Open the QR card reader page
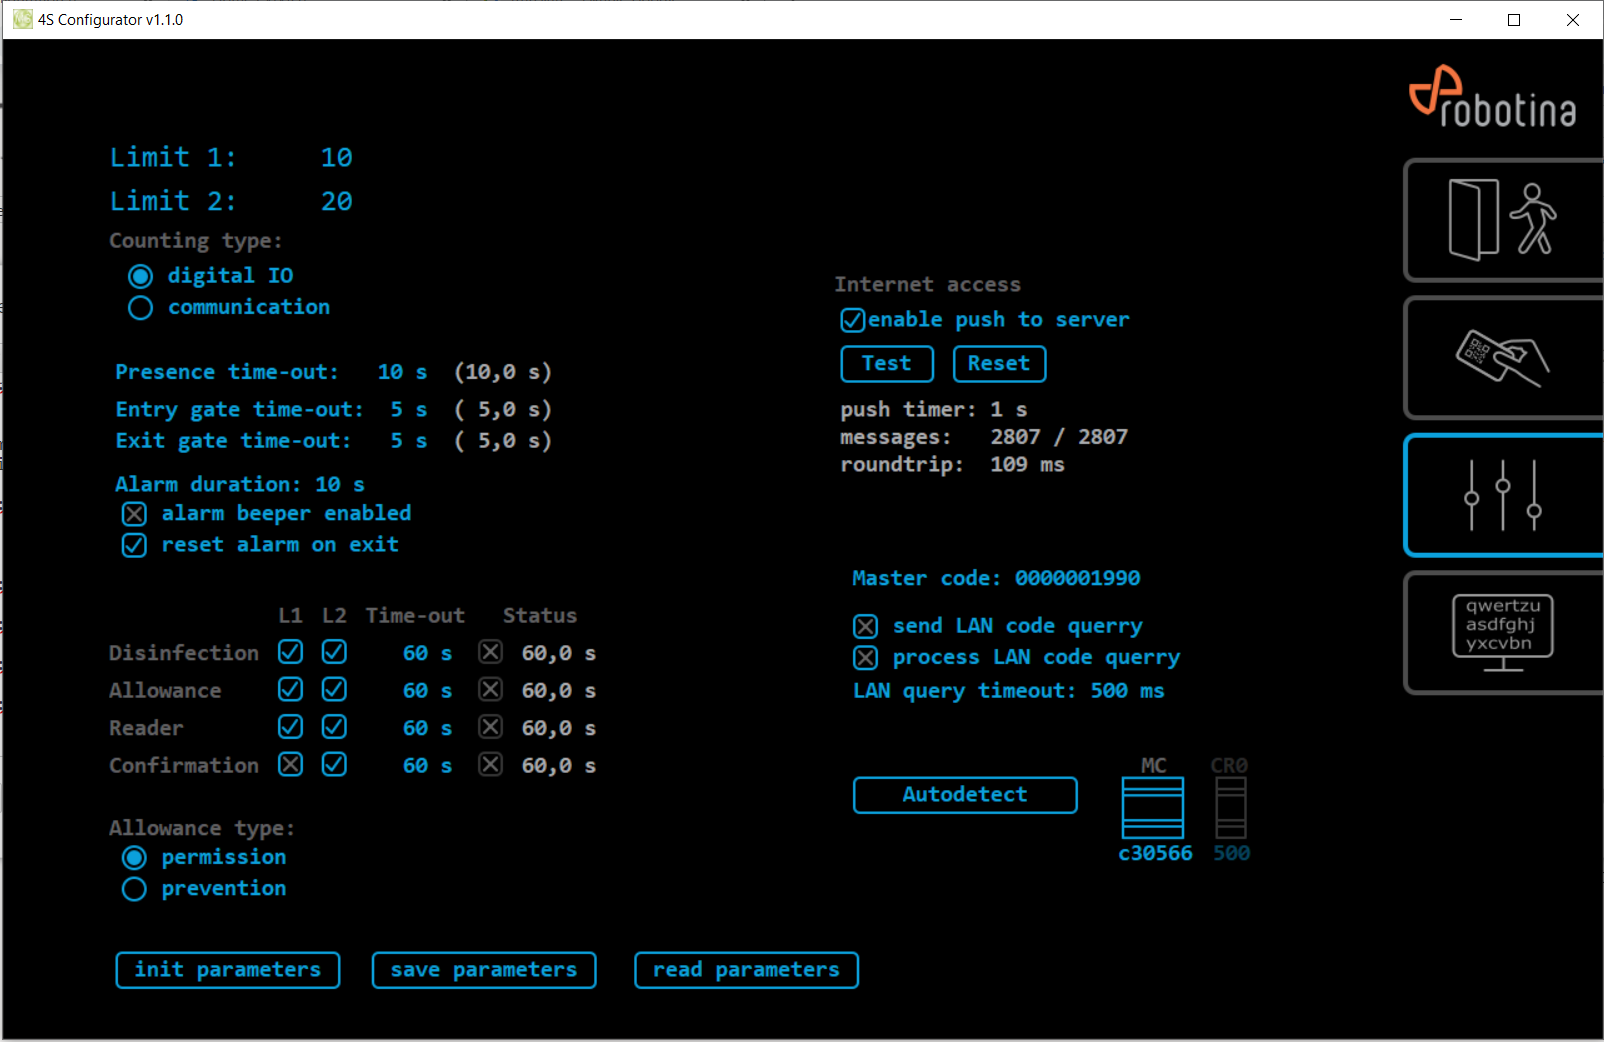The image size is (1604, 1042). [x=1502, y=357]
